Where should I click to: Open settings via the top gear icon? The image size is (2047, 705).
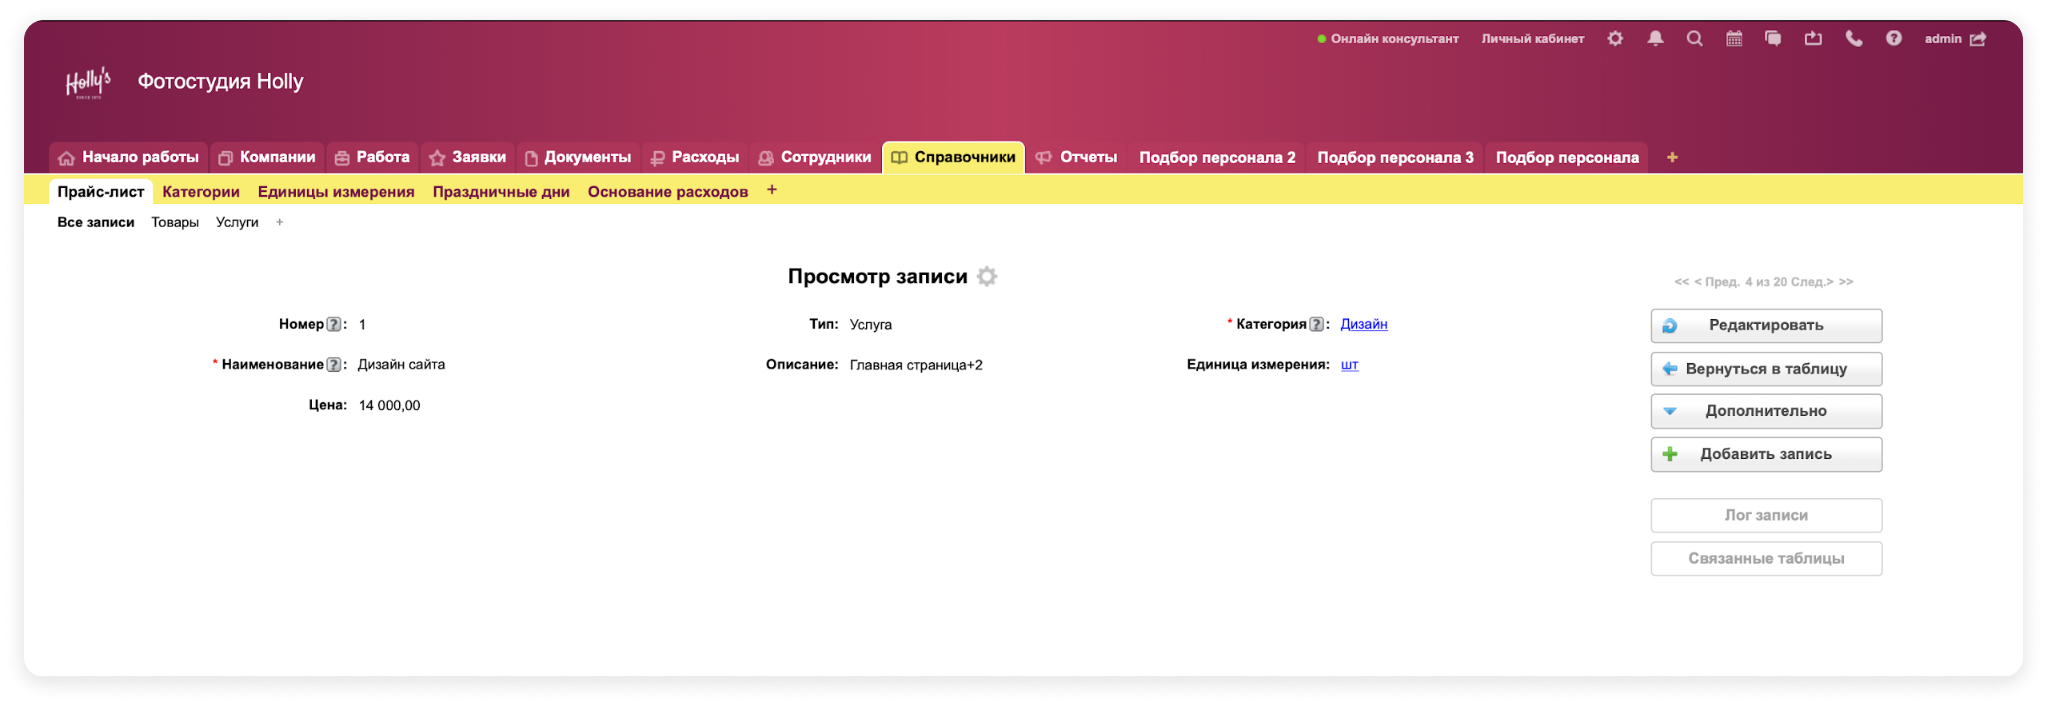click(1615, 39)
